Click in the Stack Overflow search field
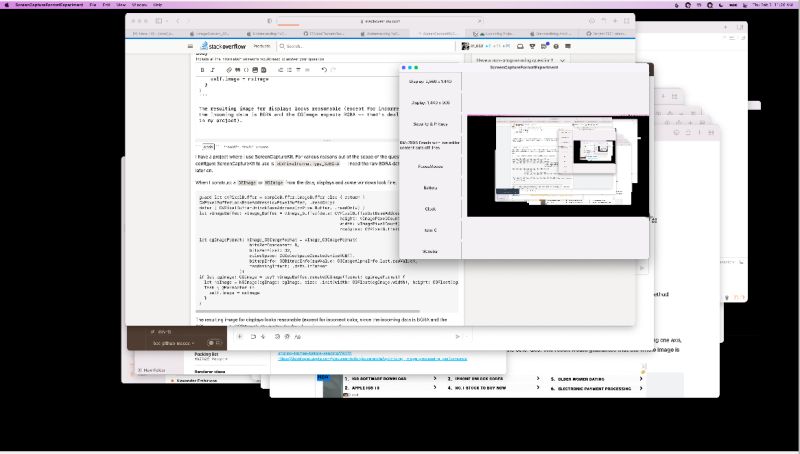Image resolution: width=800 pixels, height=454 pixels. tap(366, 46)
